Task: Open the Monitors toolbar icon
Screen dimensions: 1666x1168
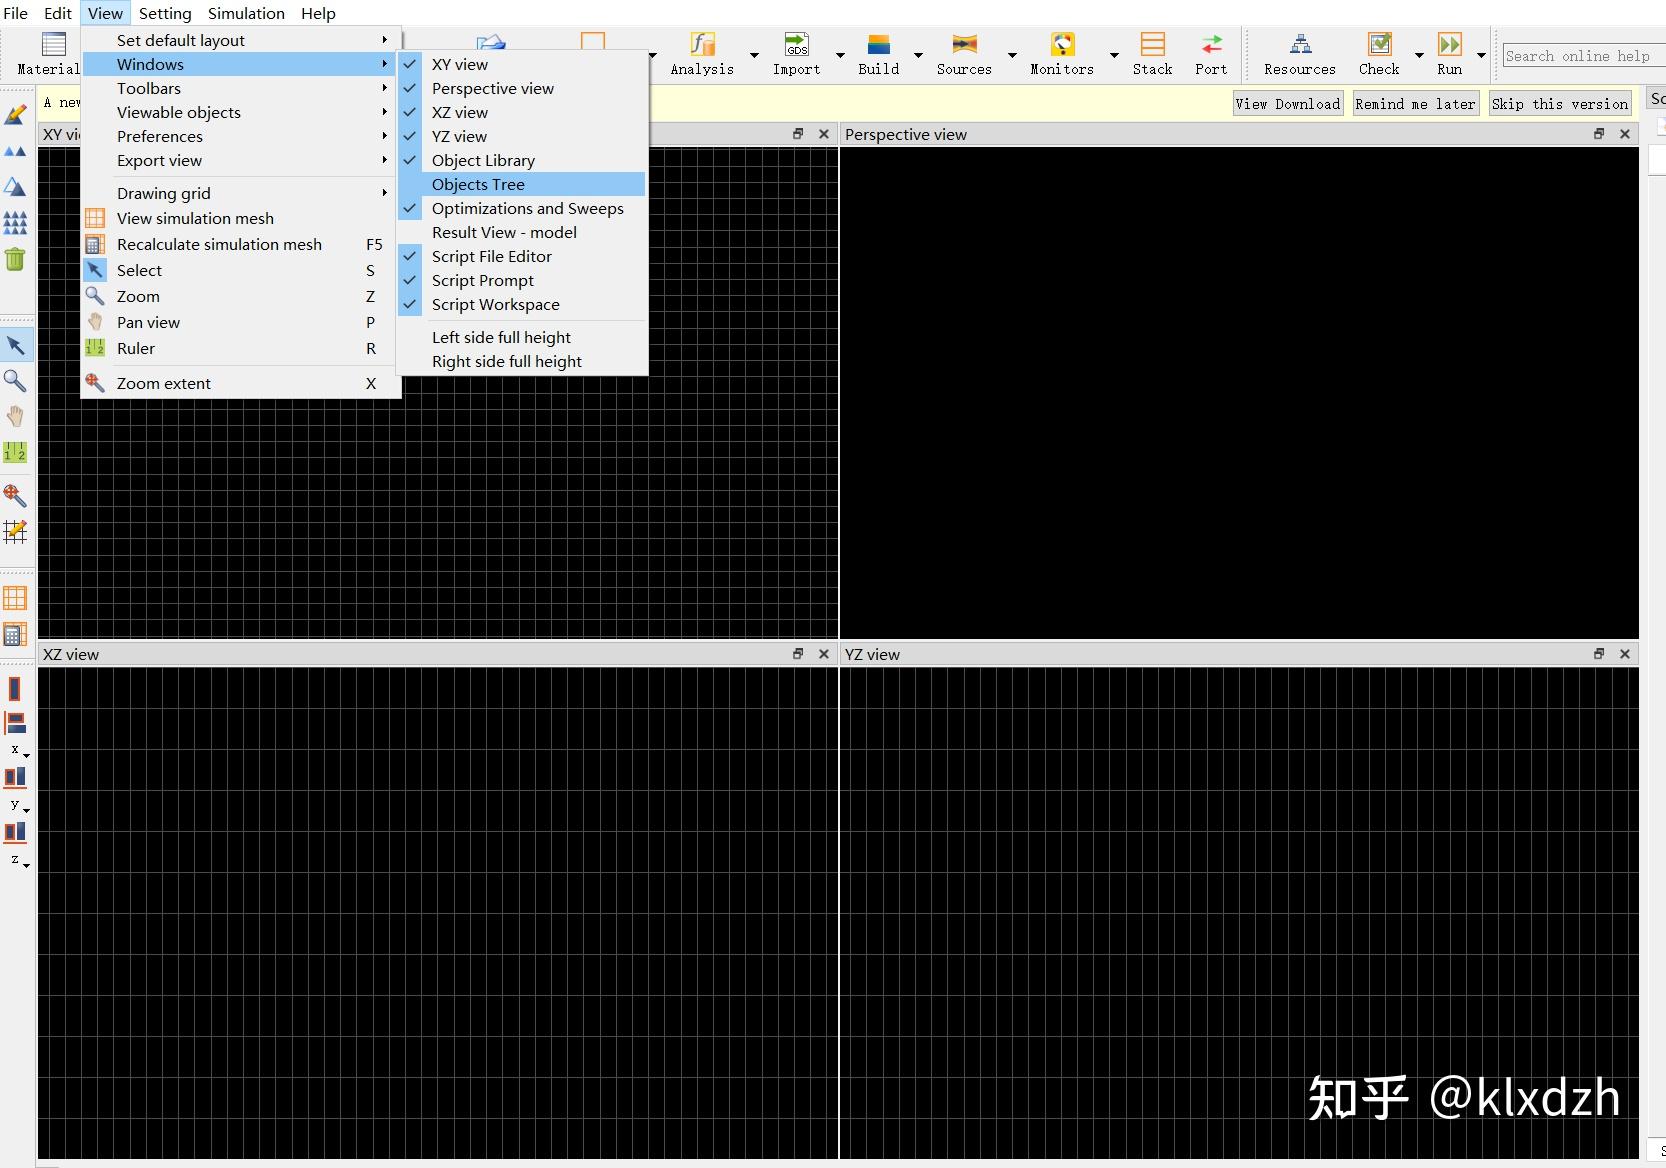Action: (x=1062, y=54)
